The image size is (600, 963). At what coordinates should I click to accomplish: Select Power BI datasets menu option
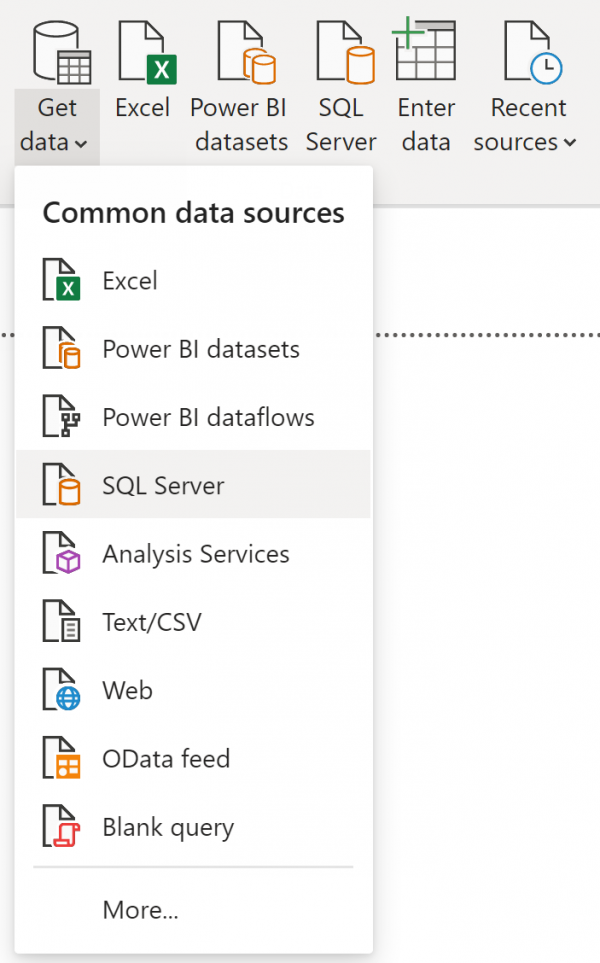(200, 348)
